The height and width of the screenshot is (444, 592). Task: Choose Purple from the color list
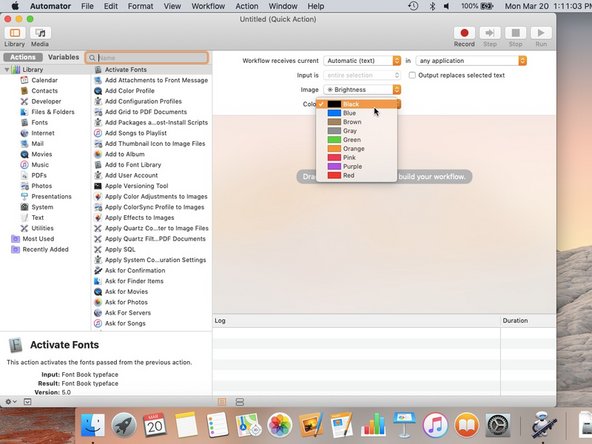point(357,166)
